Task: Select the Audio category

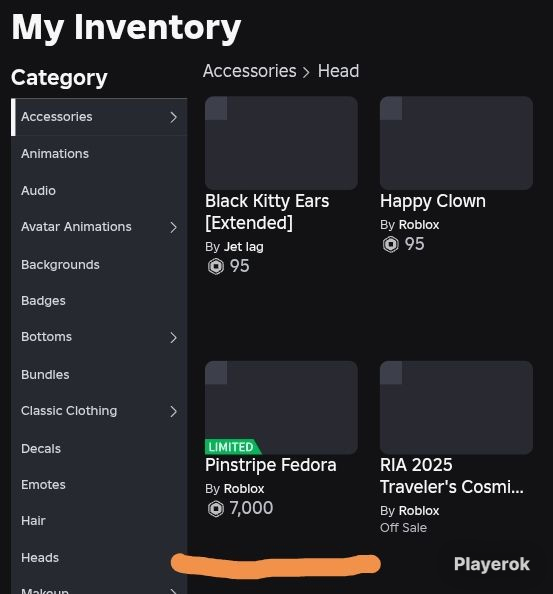Action: point(38,191)
